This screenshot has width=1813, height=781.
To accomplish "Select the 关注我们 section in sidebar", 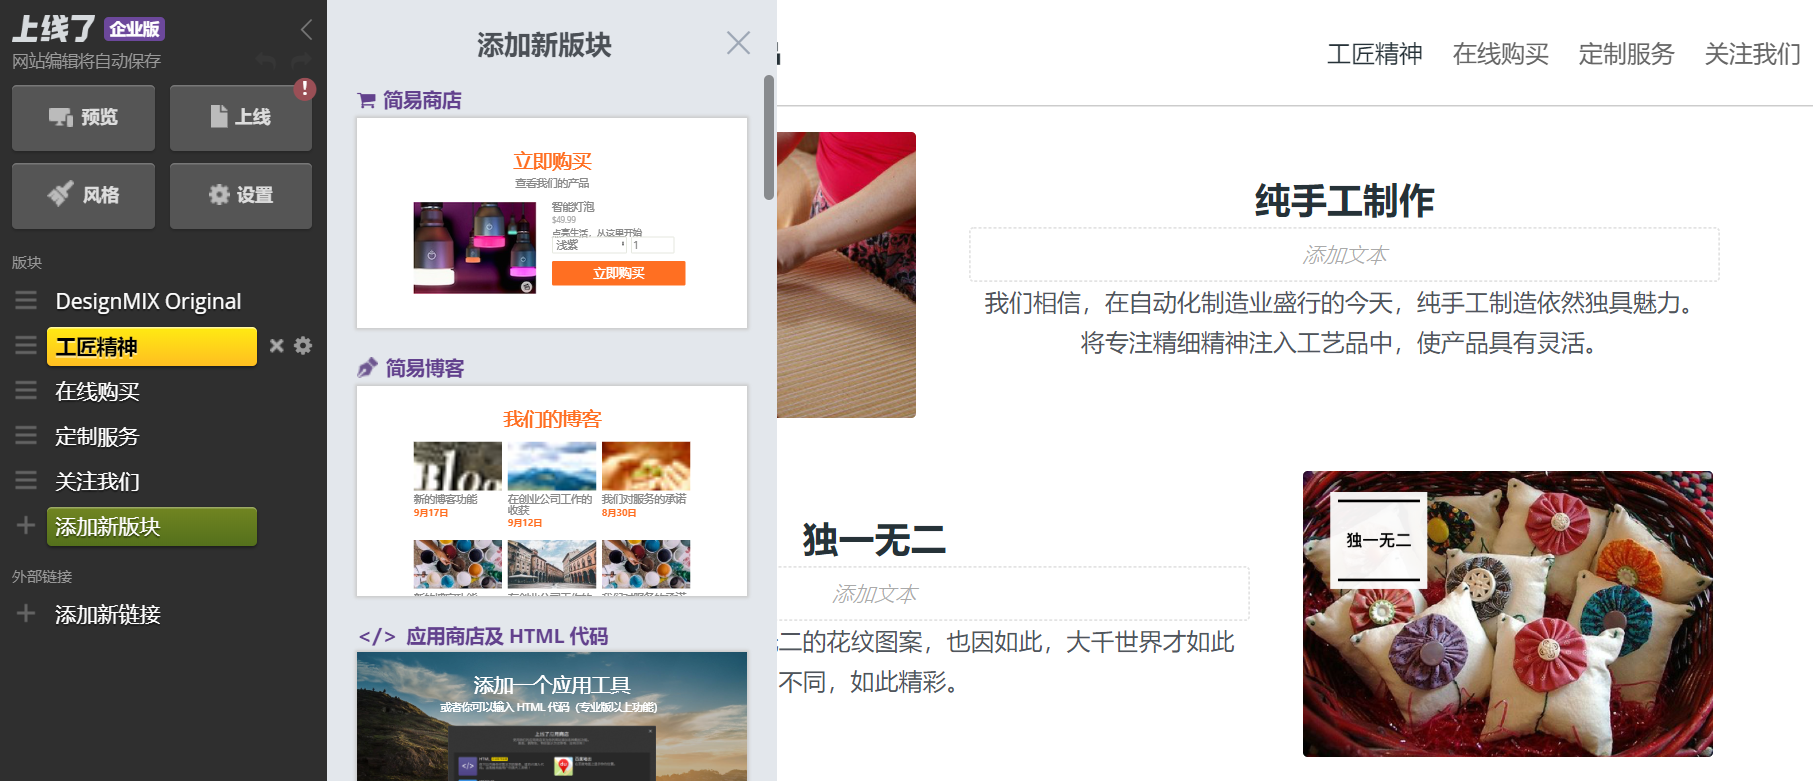I will point(97,482).
